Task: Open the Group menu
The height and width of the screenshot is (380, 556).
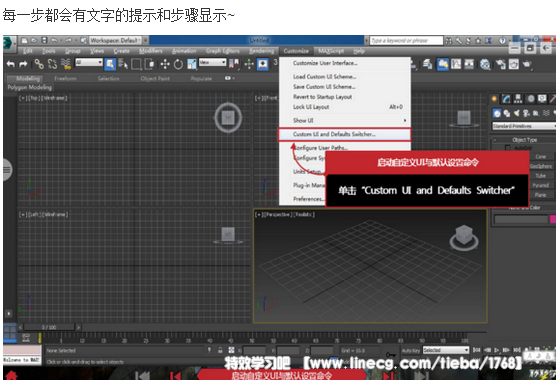Action: coord(72,51)
